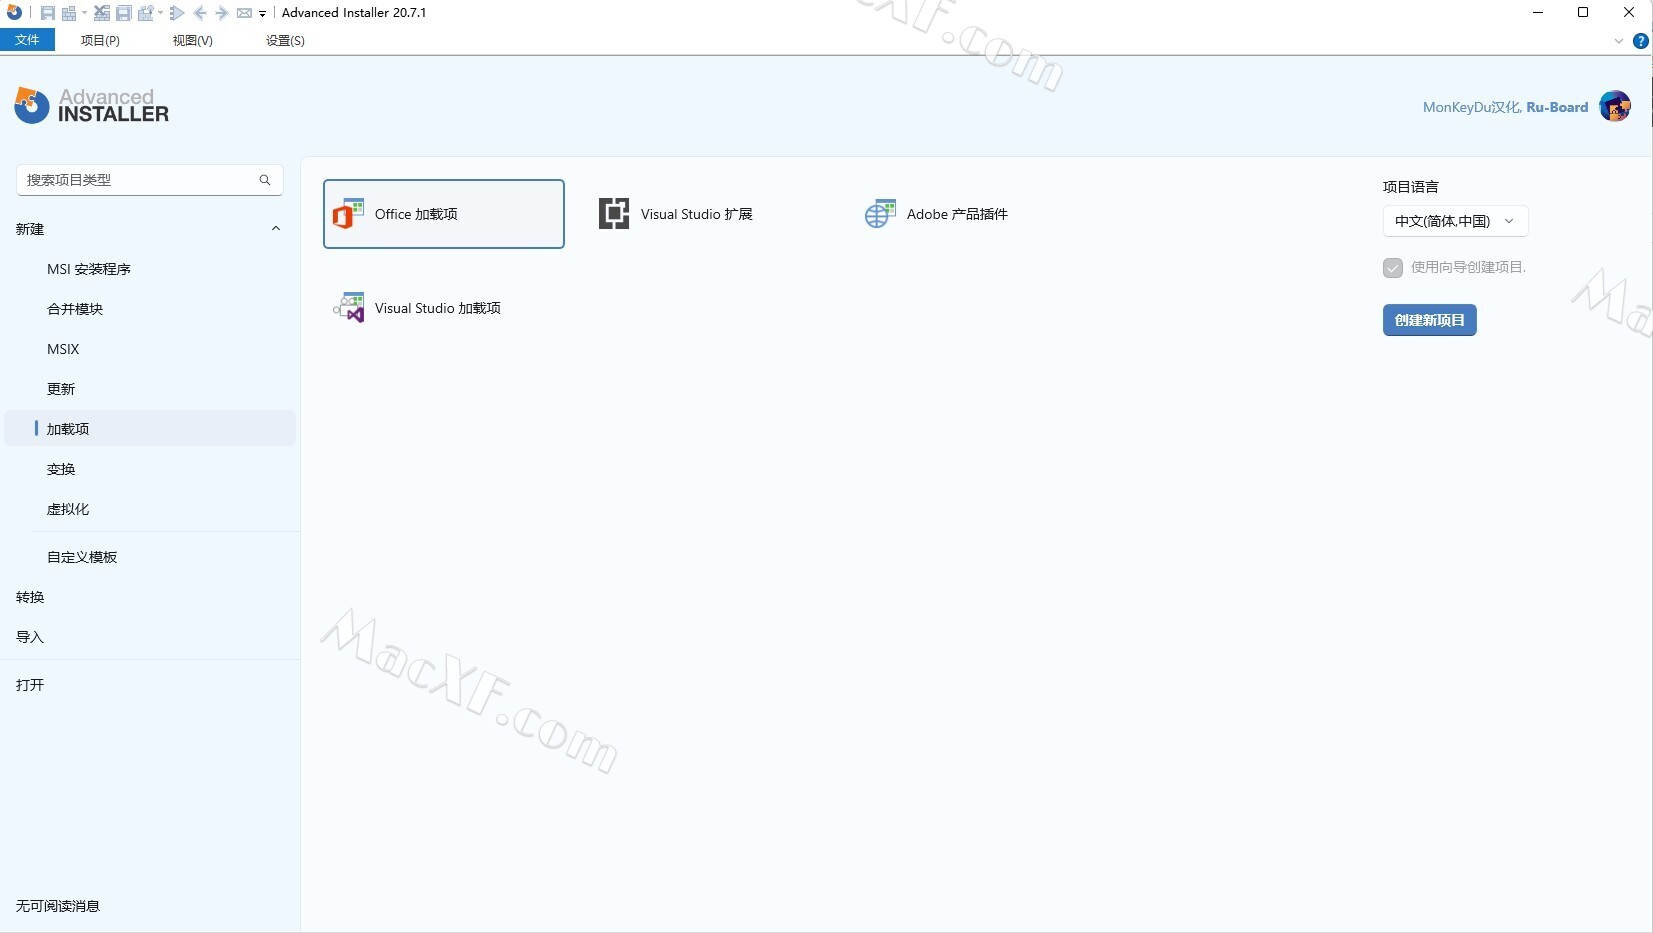Open the 设置(S) menu
The width and height of the screenshot is (1653, 933).
[x=285, y=40]
